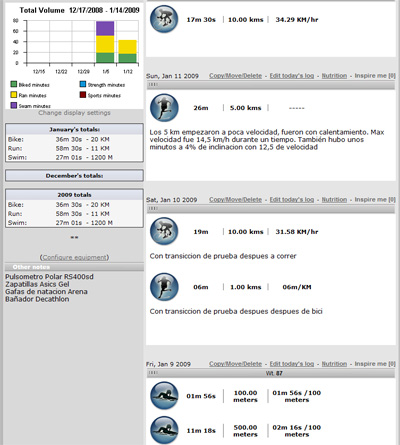This screenshot has width=400, height=445.
Task: Click the Pulsometro Polar RS400sd note
Action: [49, 277]
